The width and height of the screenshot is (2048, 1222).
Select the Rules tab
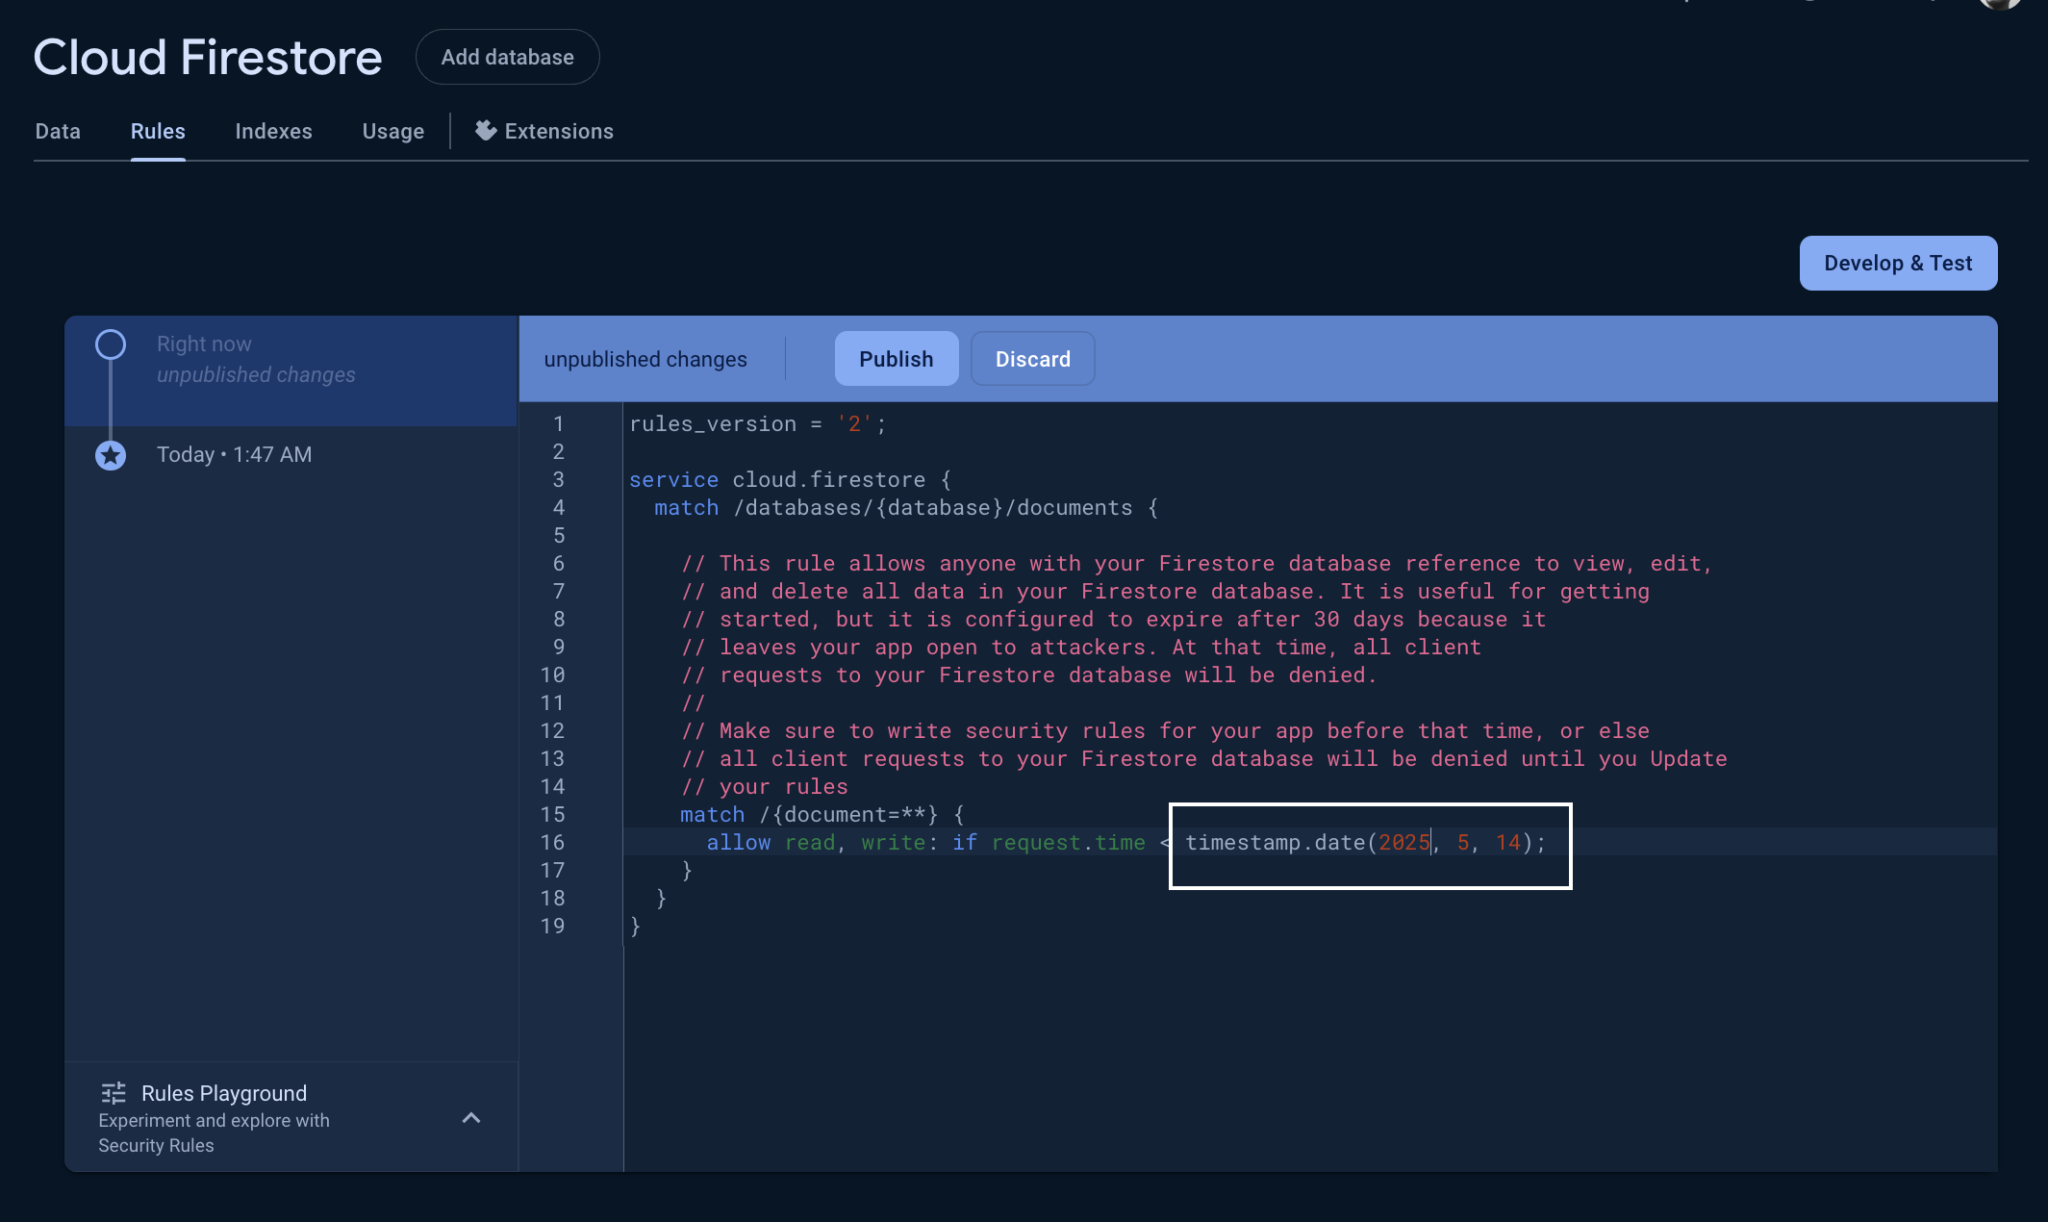click(157, 130)
